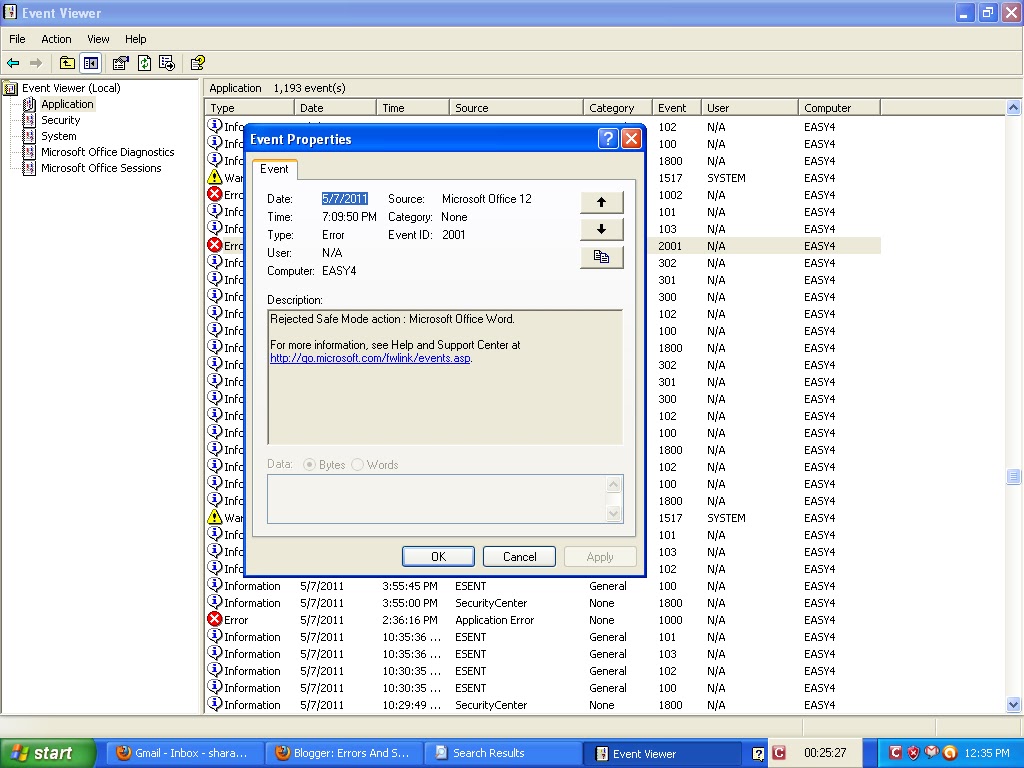
Task: Open the File menu
Action: [17, 39]
